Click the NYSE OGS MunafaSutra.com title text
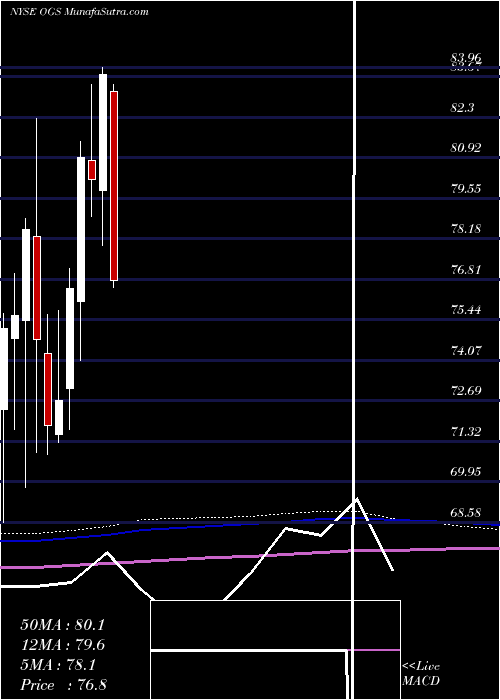The height and width of the screenshot is (700, 500). [x=79, y=12]
